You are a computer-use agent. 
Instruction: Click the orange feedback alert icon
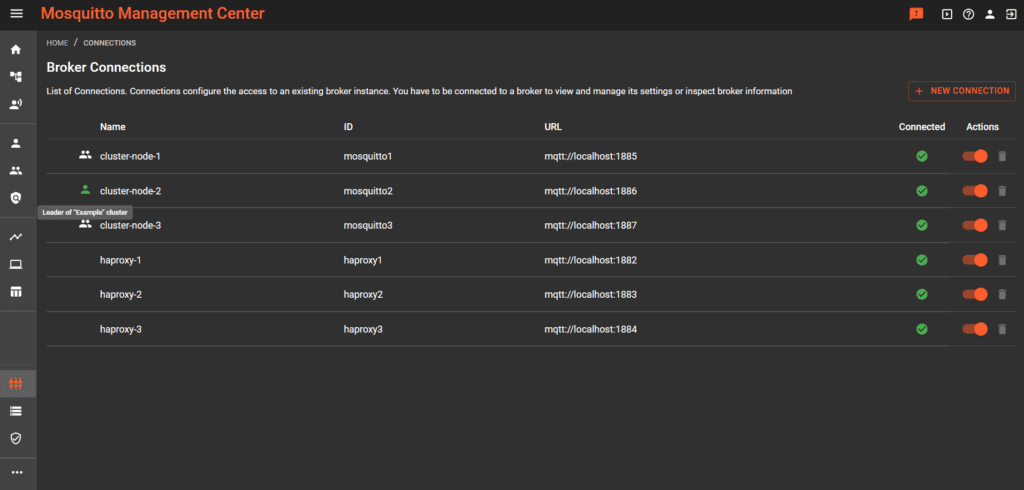click(x=916, y=14)
